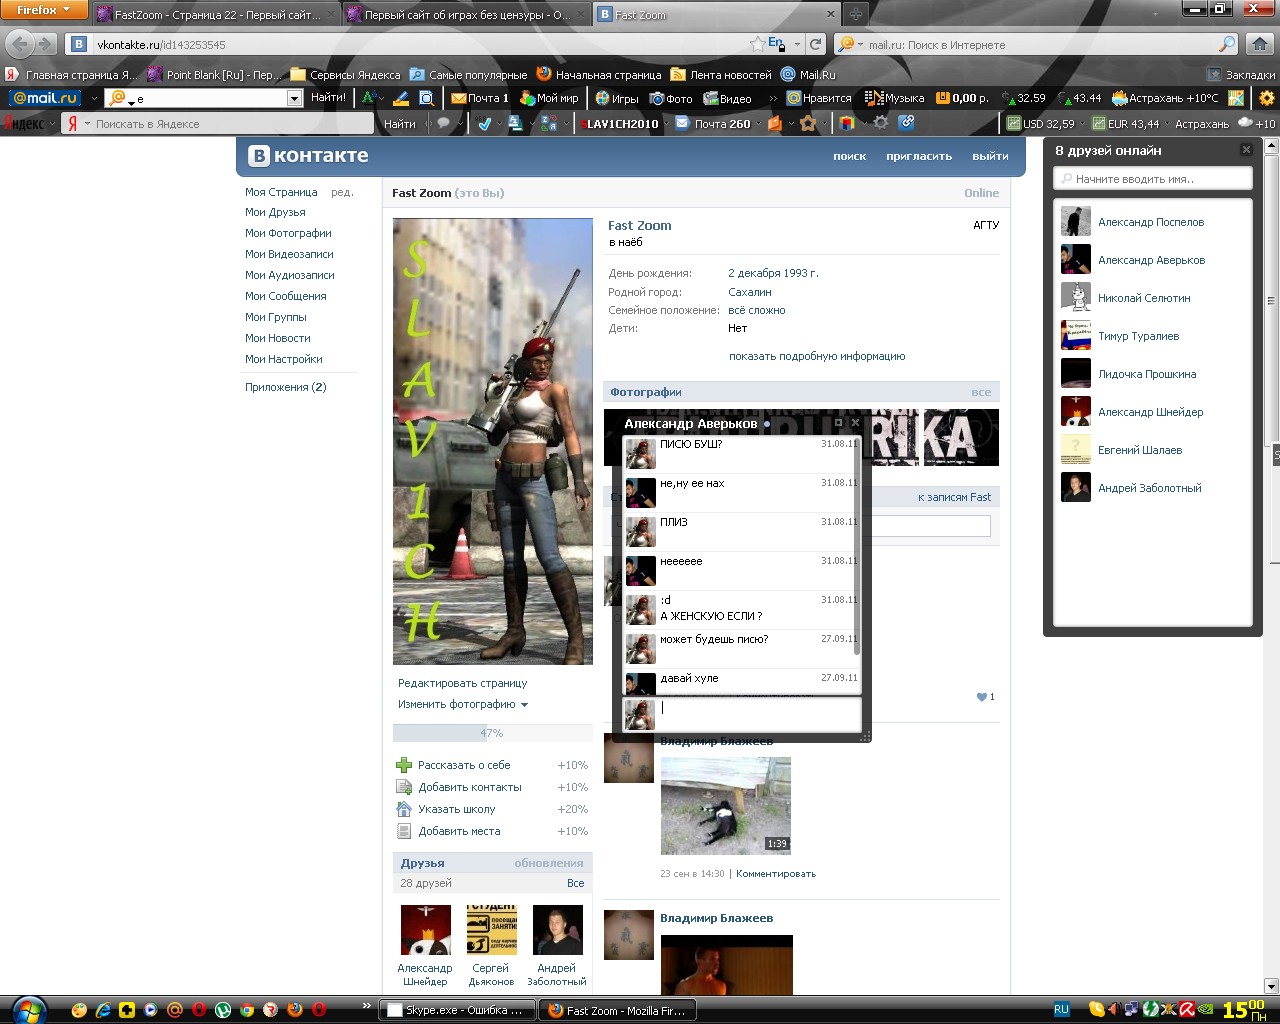Click the Закладки bookmarks button
Screen dimensions: 1280x1024
[x=1241, y=74]
